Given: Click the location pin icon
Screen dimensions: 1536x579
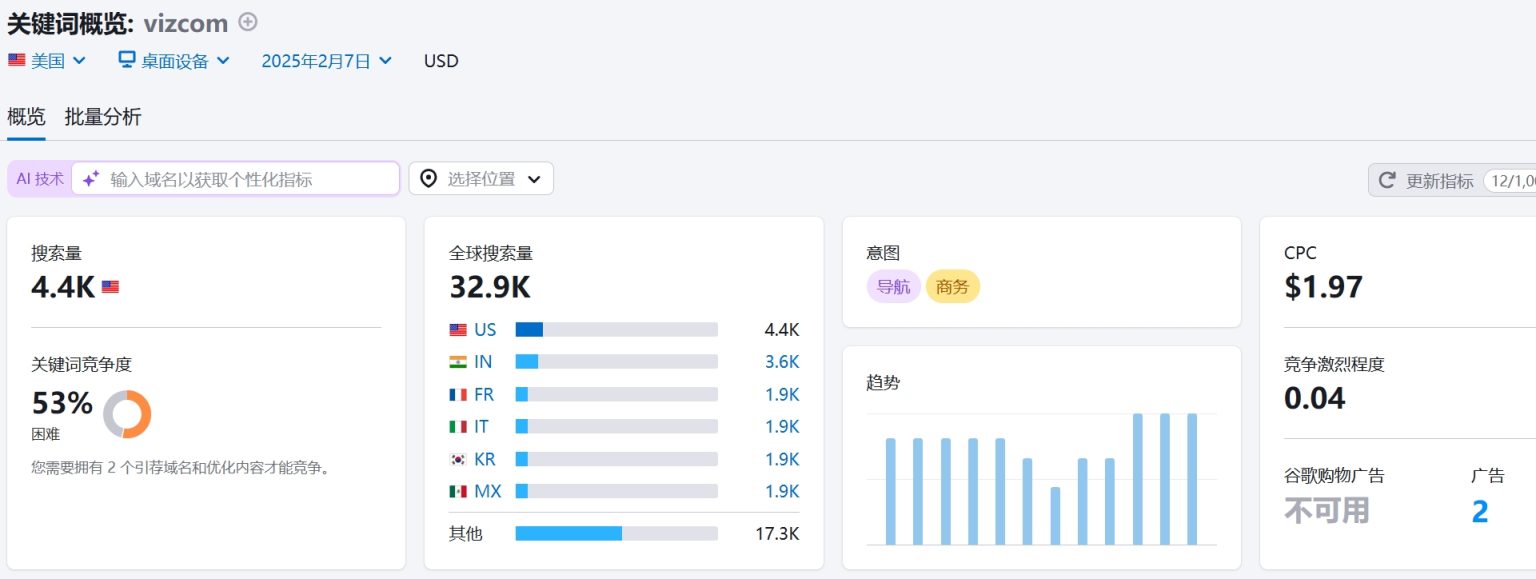Looking at the screenshot, I should coord(429,179).
